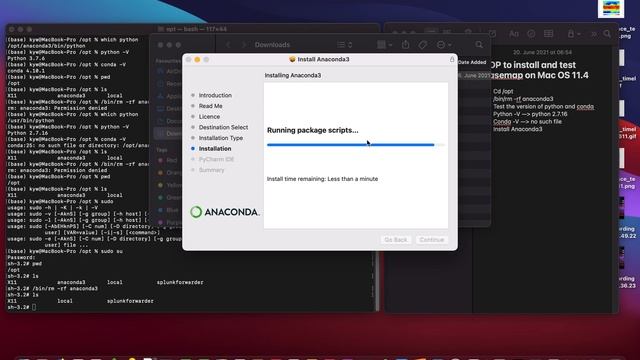Viewport: 640px width, 360px height.
Task: Click Finder search magnifier icon
Action: point(479,44)
